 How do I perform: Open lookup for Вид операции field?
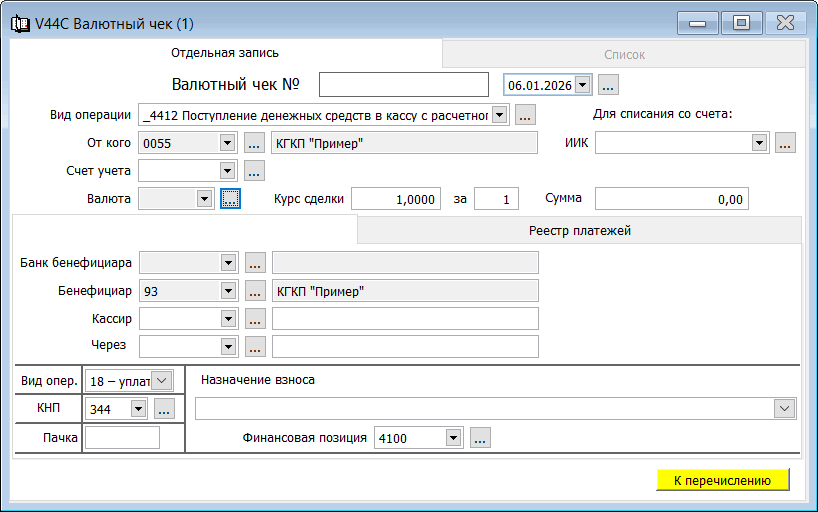526,115
